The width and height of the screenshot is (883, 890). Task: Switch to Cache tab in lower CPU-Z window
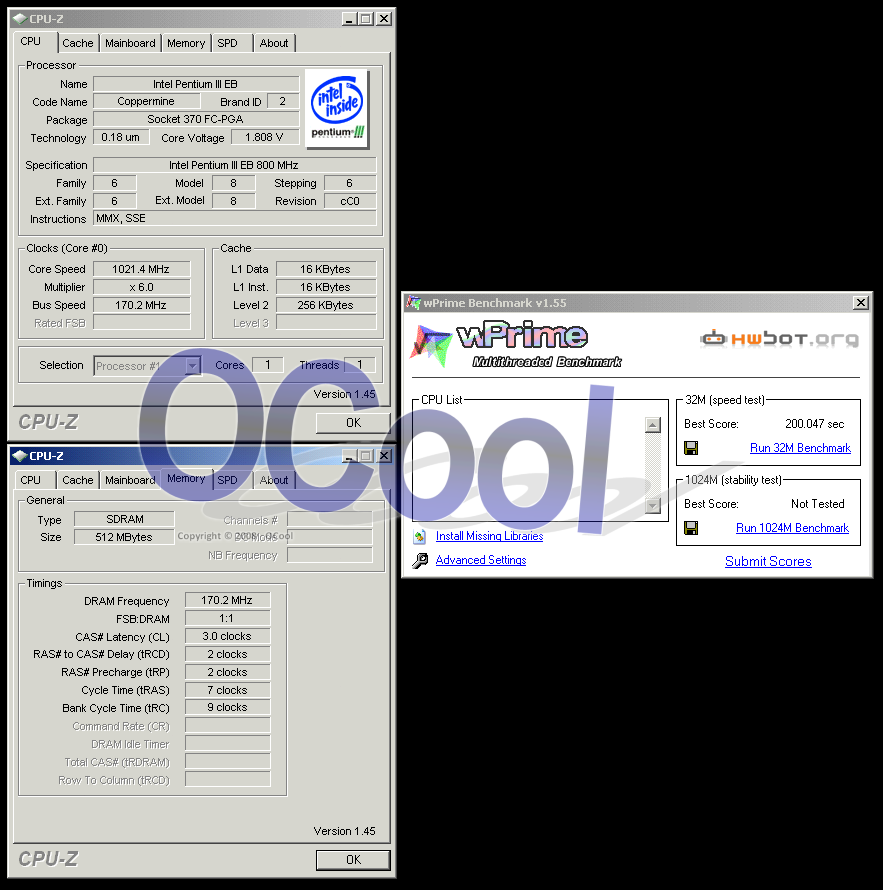tap(78, 480)
